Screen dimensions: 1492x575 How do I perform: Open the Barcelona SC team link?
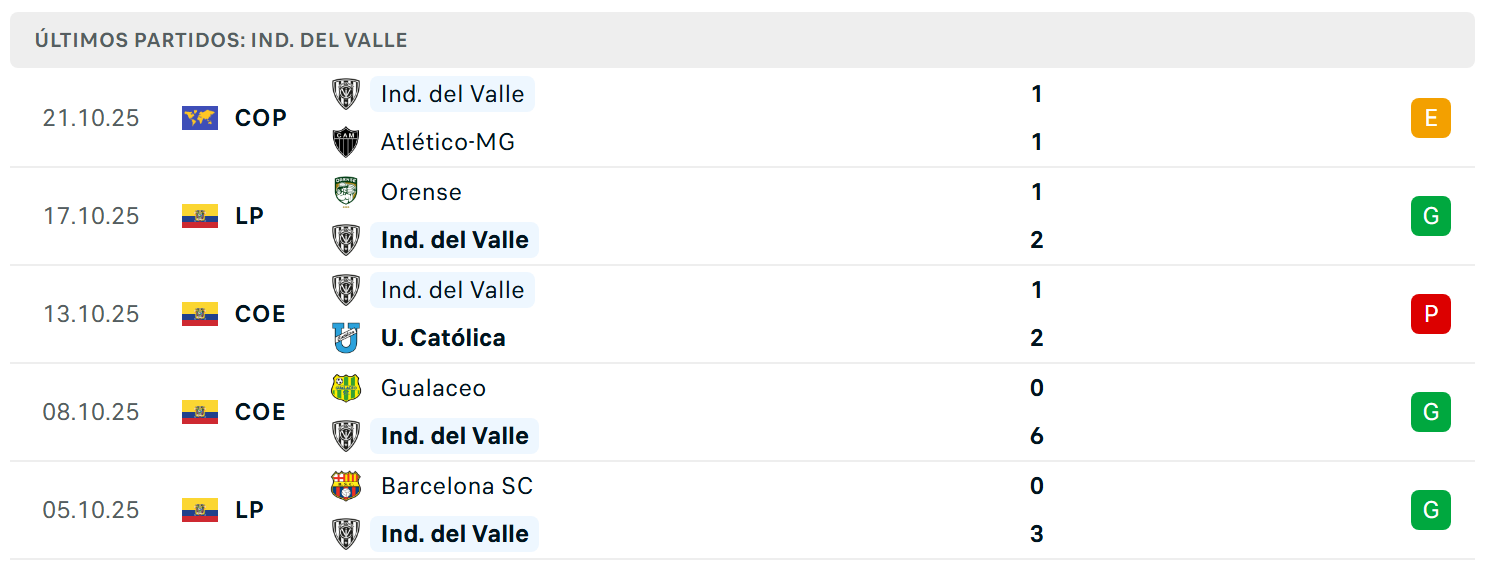(456, 486)
